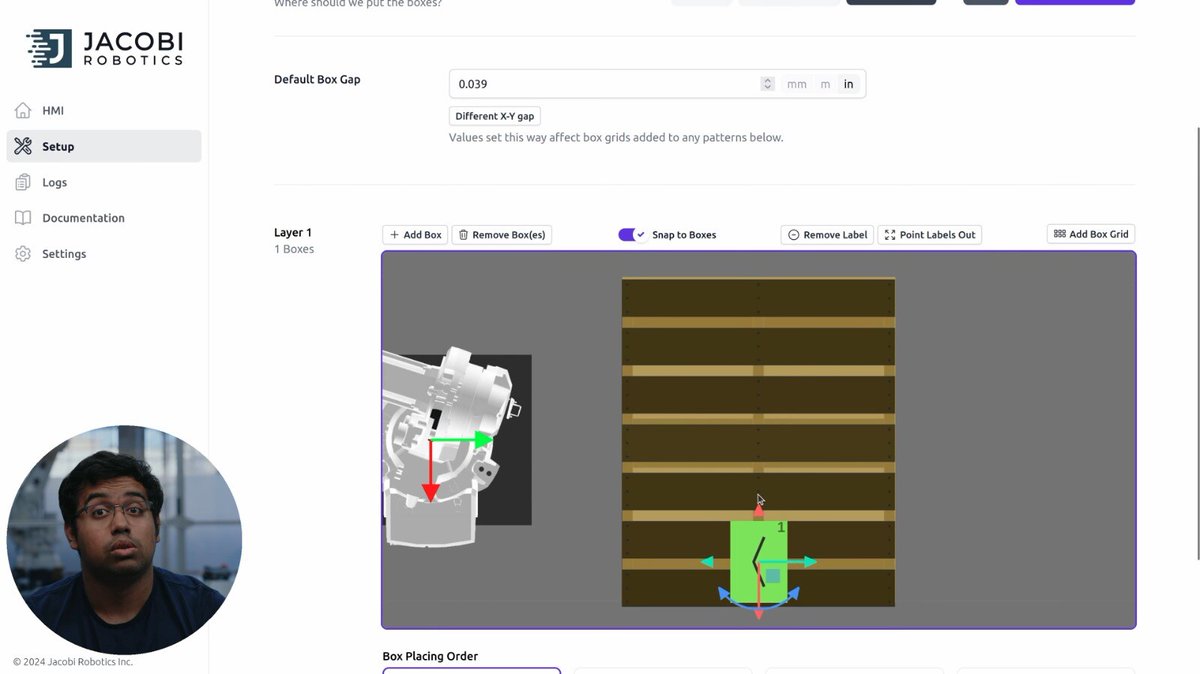Click the minus circle icon in Remove Label
The width and height of the screenshot is (1200, 674).
tap(794, 235)
